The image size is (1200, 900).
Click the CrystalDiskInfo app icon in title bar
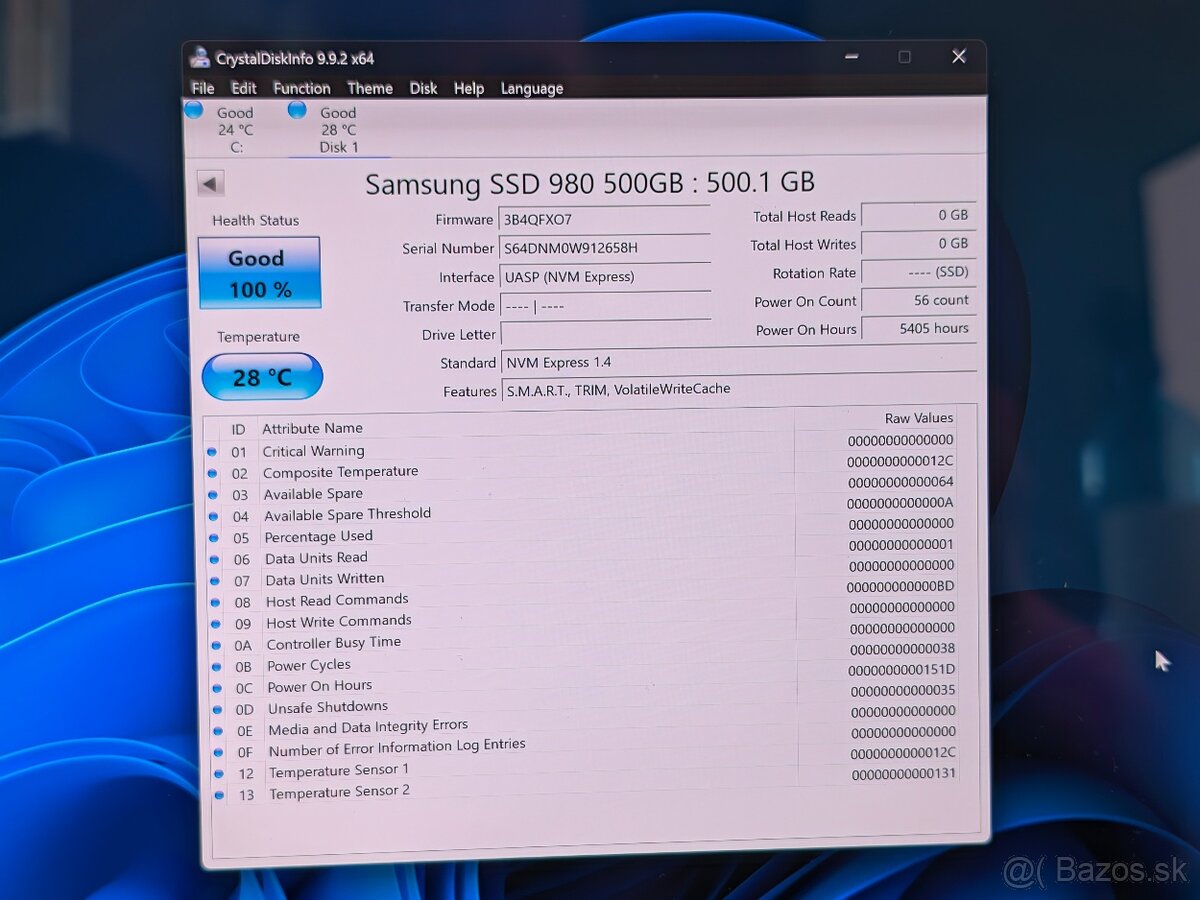coord(200,58)
